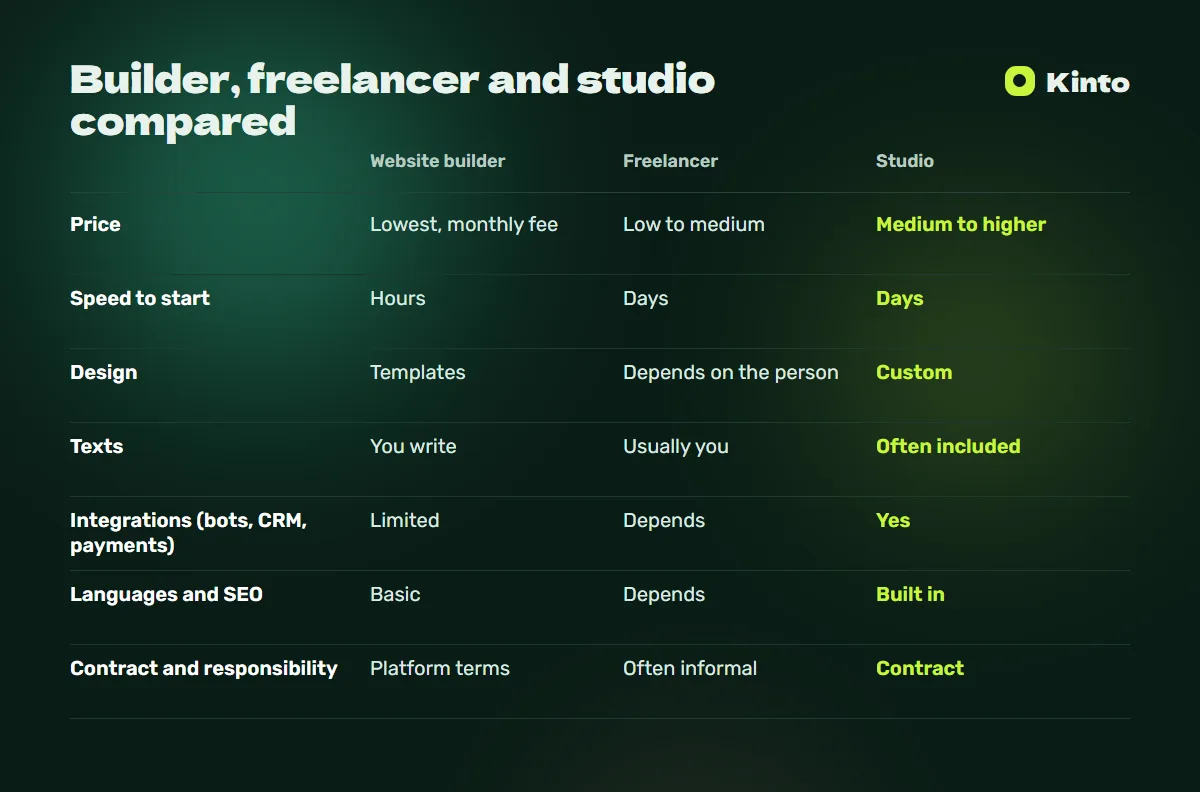The width and height of the screenshot is (1200, 792).
Task: Select the 'Templates' cell
Action: (x=418, y=373)
